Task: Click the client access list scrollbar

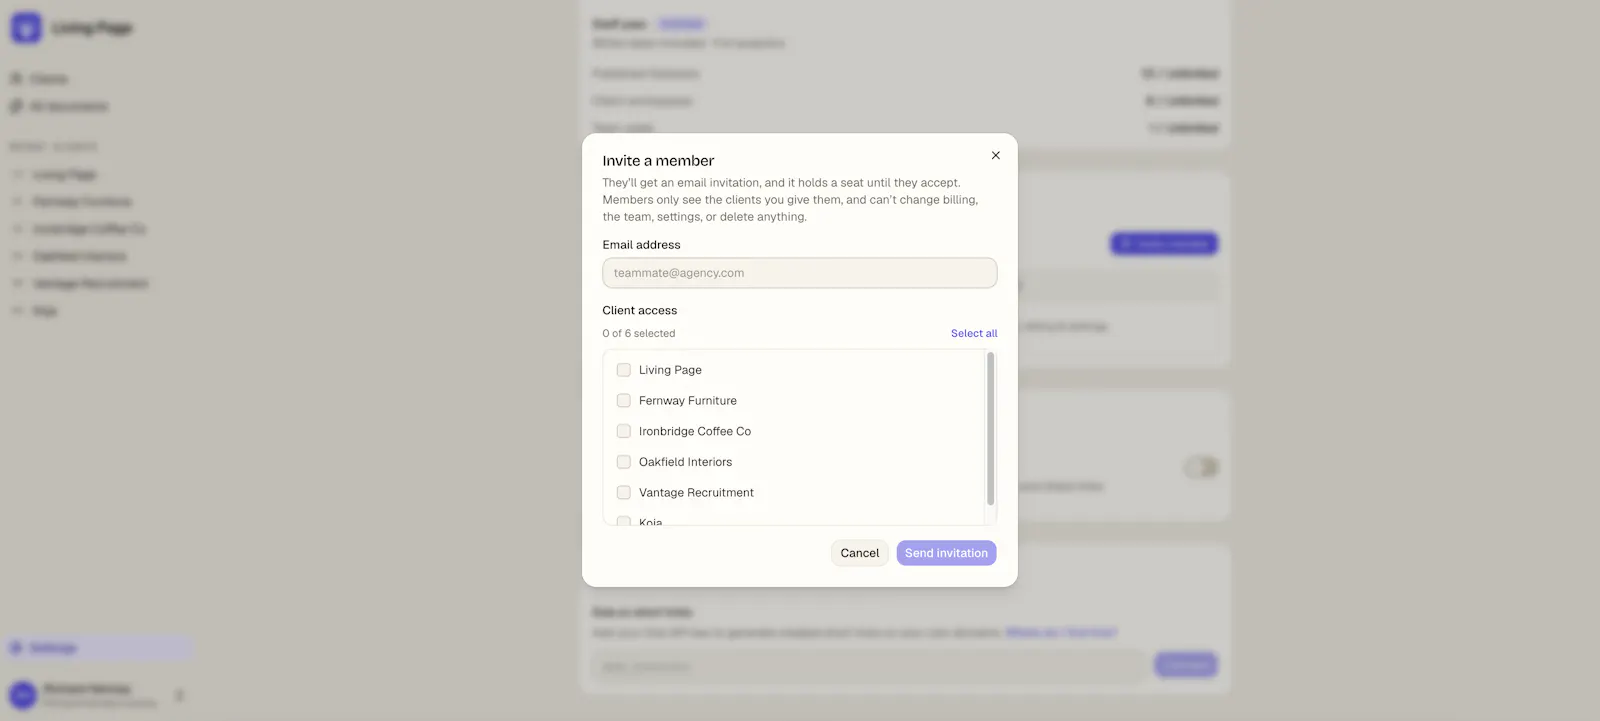Action: [991, 429]
